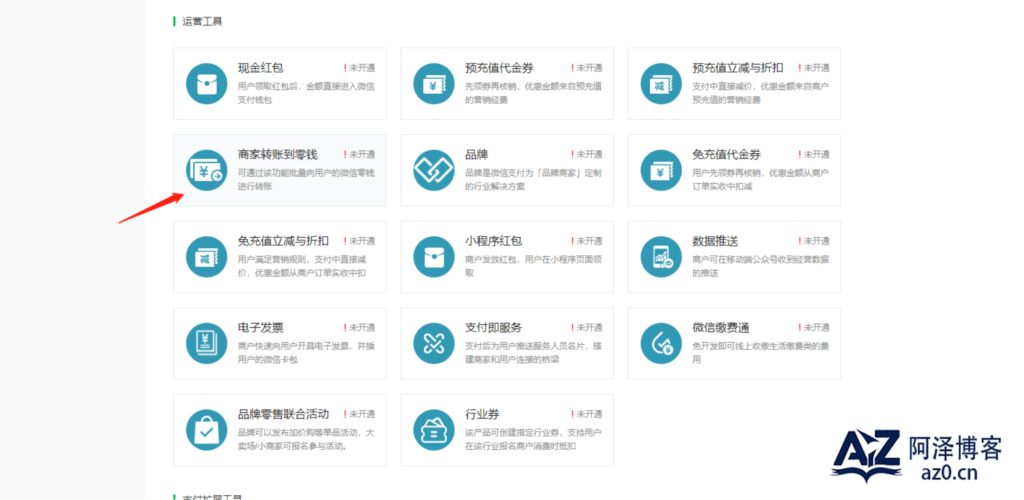The height and width of the screenshot is (500, 1024).
Task: Click 未开通 status on 行业券 card
Action: coord(586,414)
